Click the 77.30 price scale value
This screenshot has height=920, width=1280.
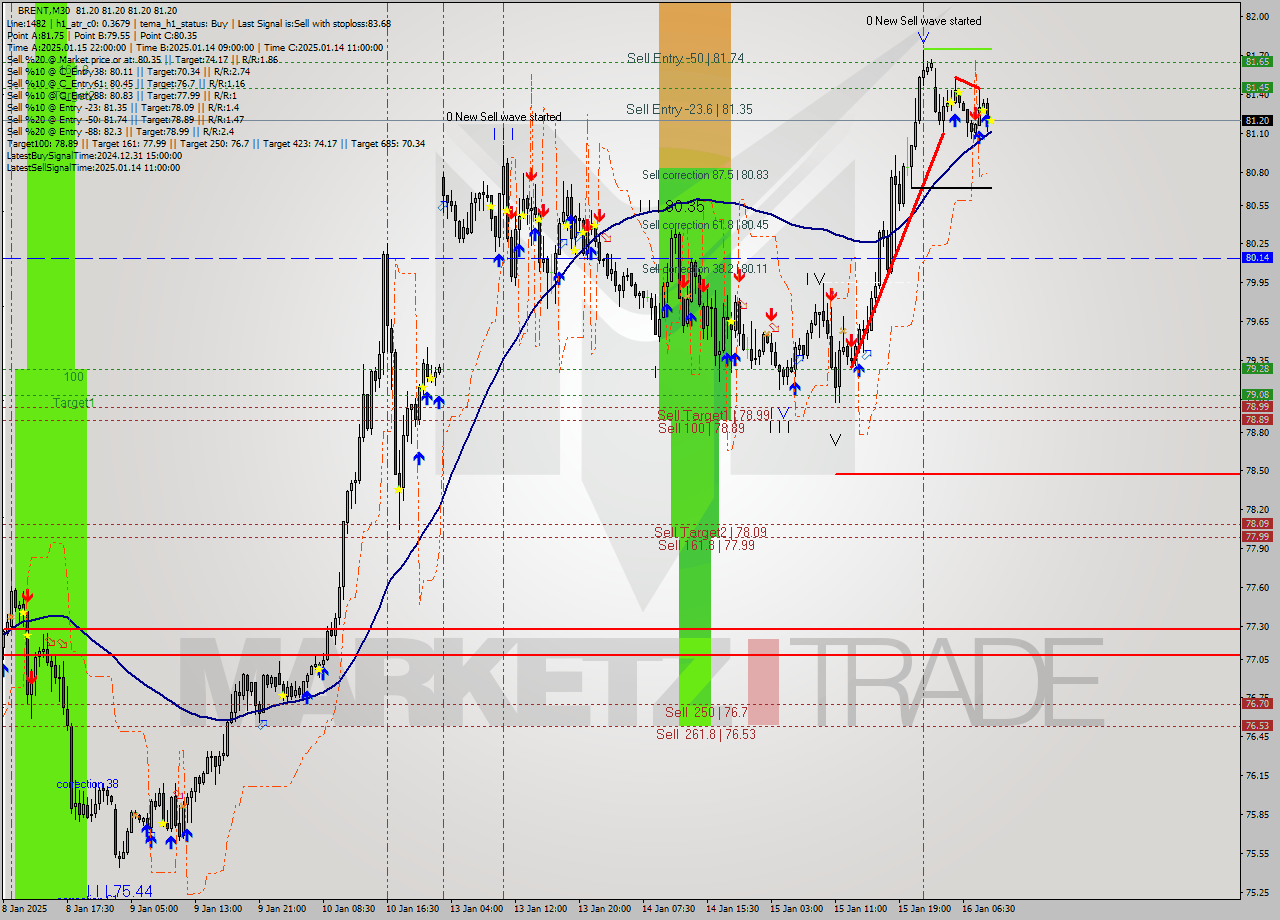tap(1257, 626)
